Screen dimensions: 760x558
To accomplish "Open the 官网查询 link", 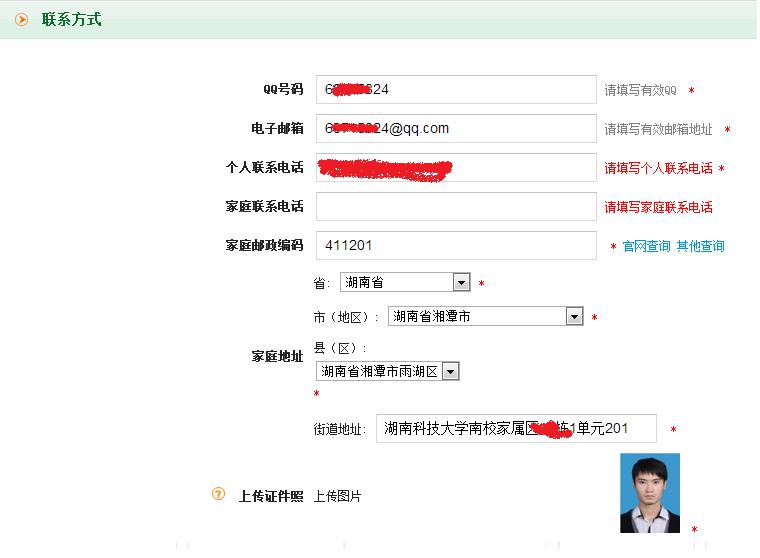I will pos(646,246).
